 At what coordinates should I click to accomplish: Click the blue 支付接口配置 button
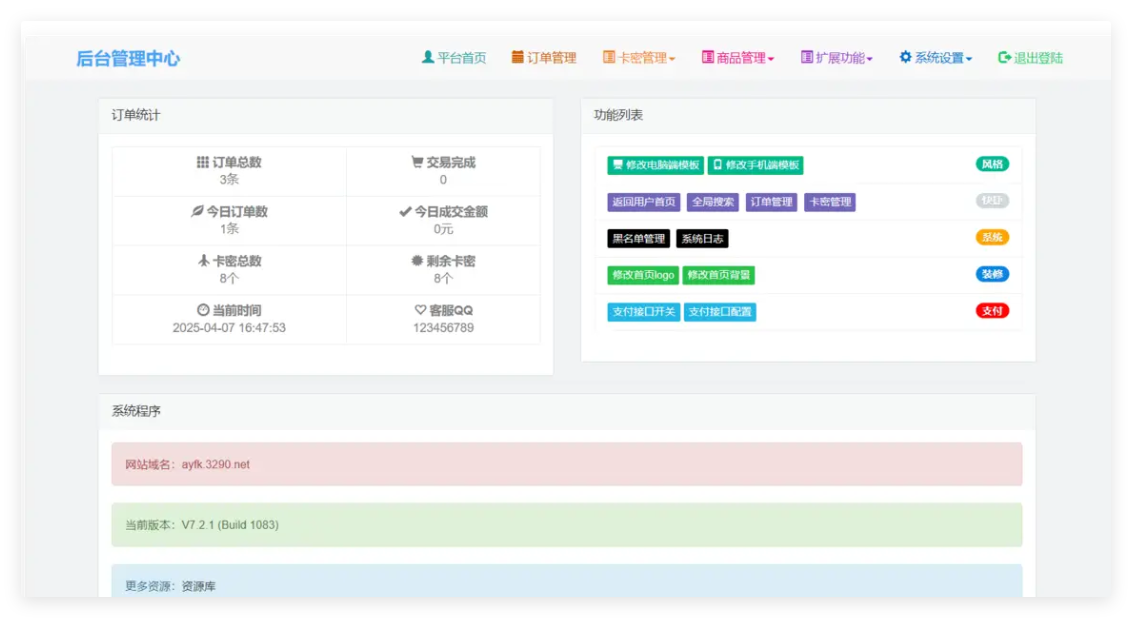click(x=720, y=312)
